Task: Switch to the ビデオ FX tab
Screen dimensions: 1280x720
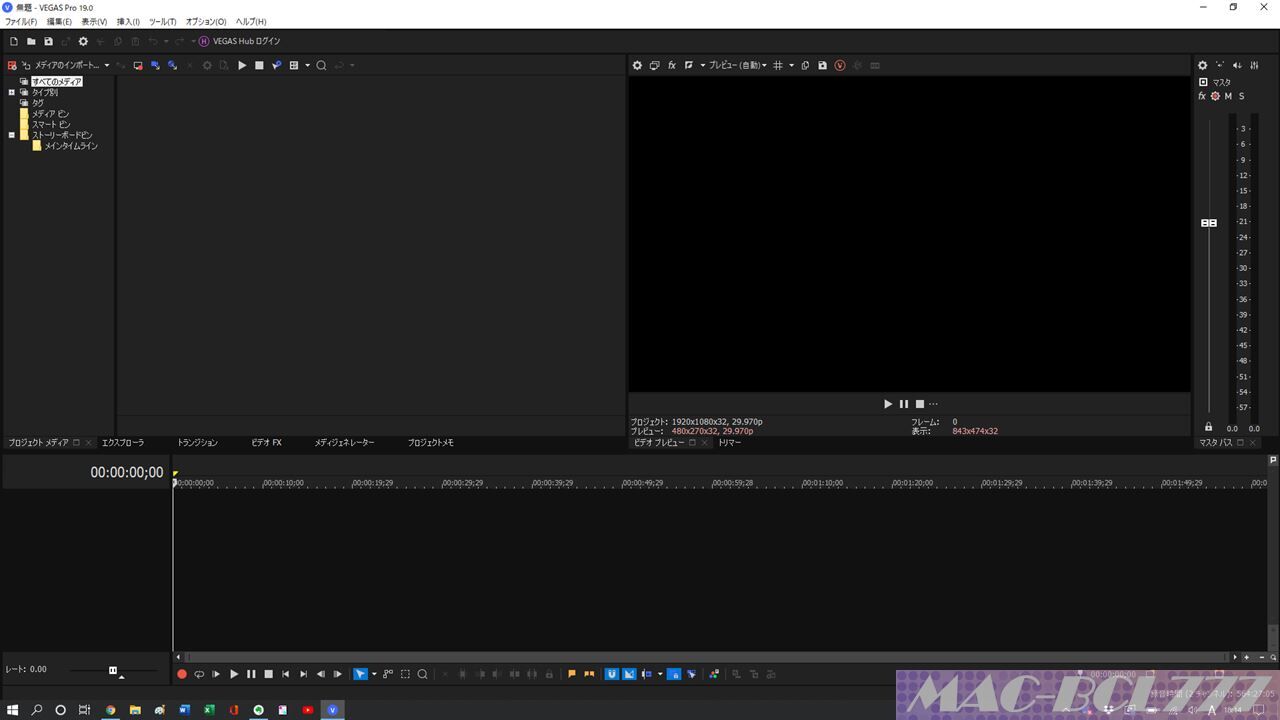Action: 266,442
